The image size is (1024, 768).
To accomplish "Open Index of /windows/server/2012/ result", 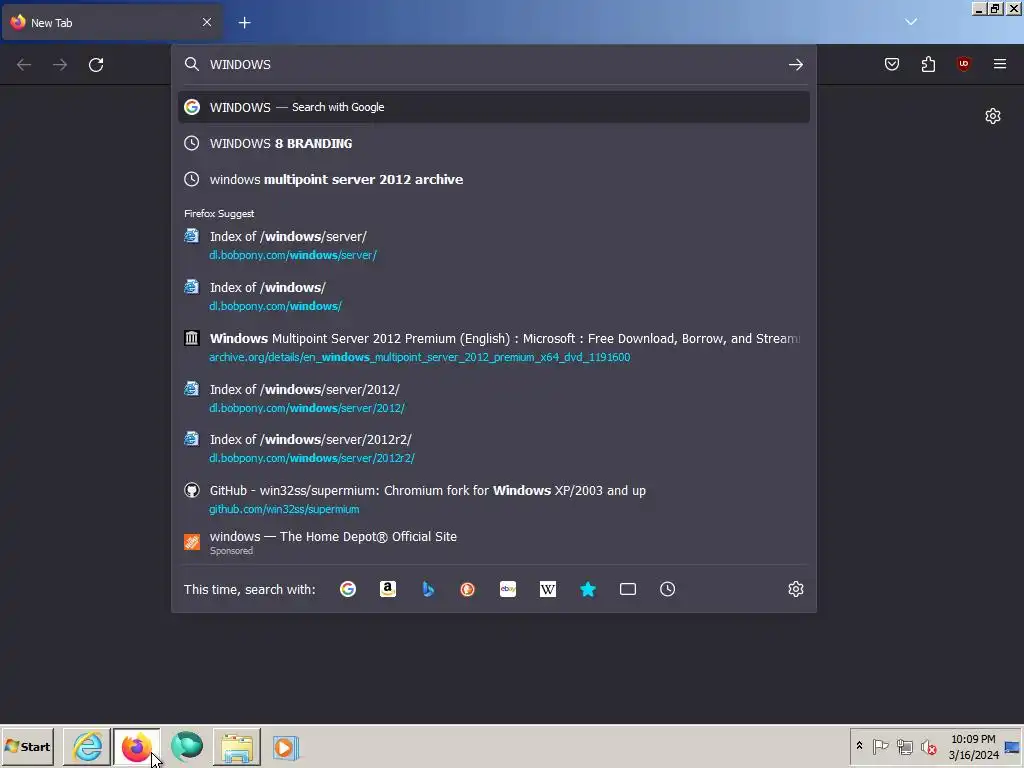I will (x=494, y=398).
